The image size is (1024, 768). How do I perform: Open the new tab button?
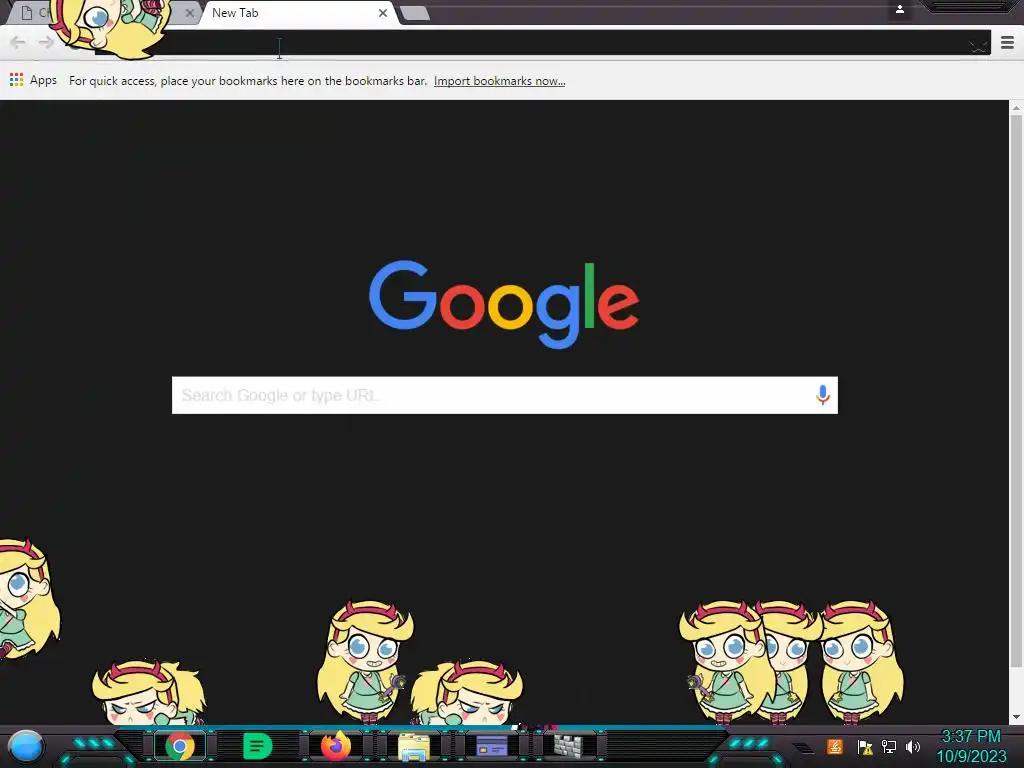tap(413, 13)
